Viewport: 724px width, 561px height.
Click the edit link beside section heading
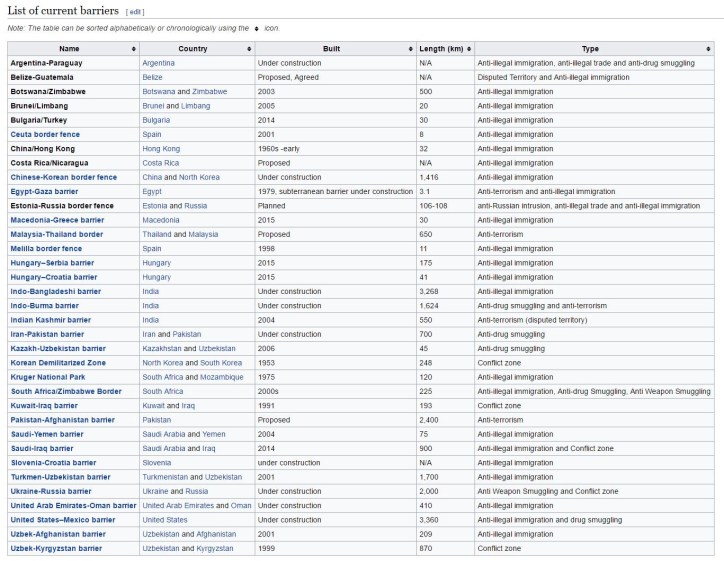(x=135, y=12)
